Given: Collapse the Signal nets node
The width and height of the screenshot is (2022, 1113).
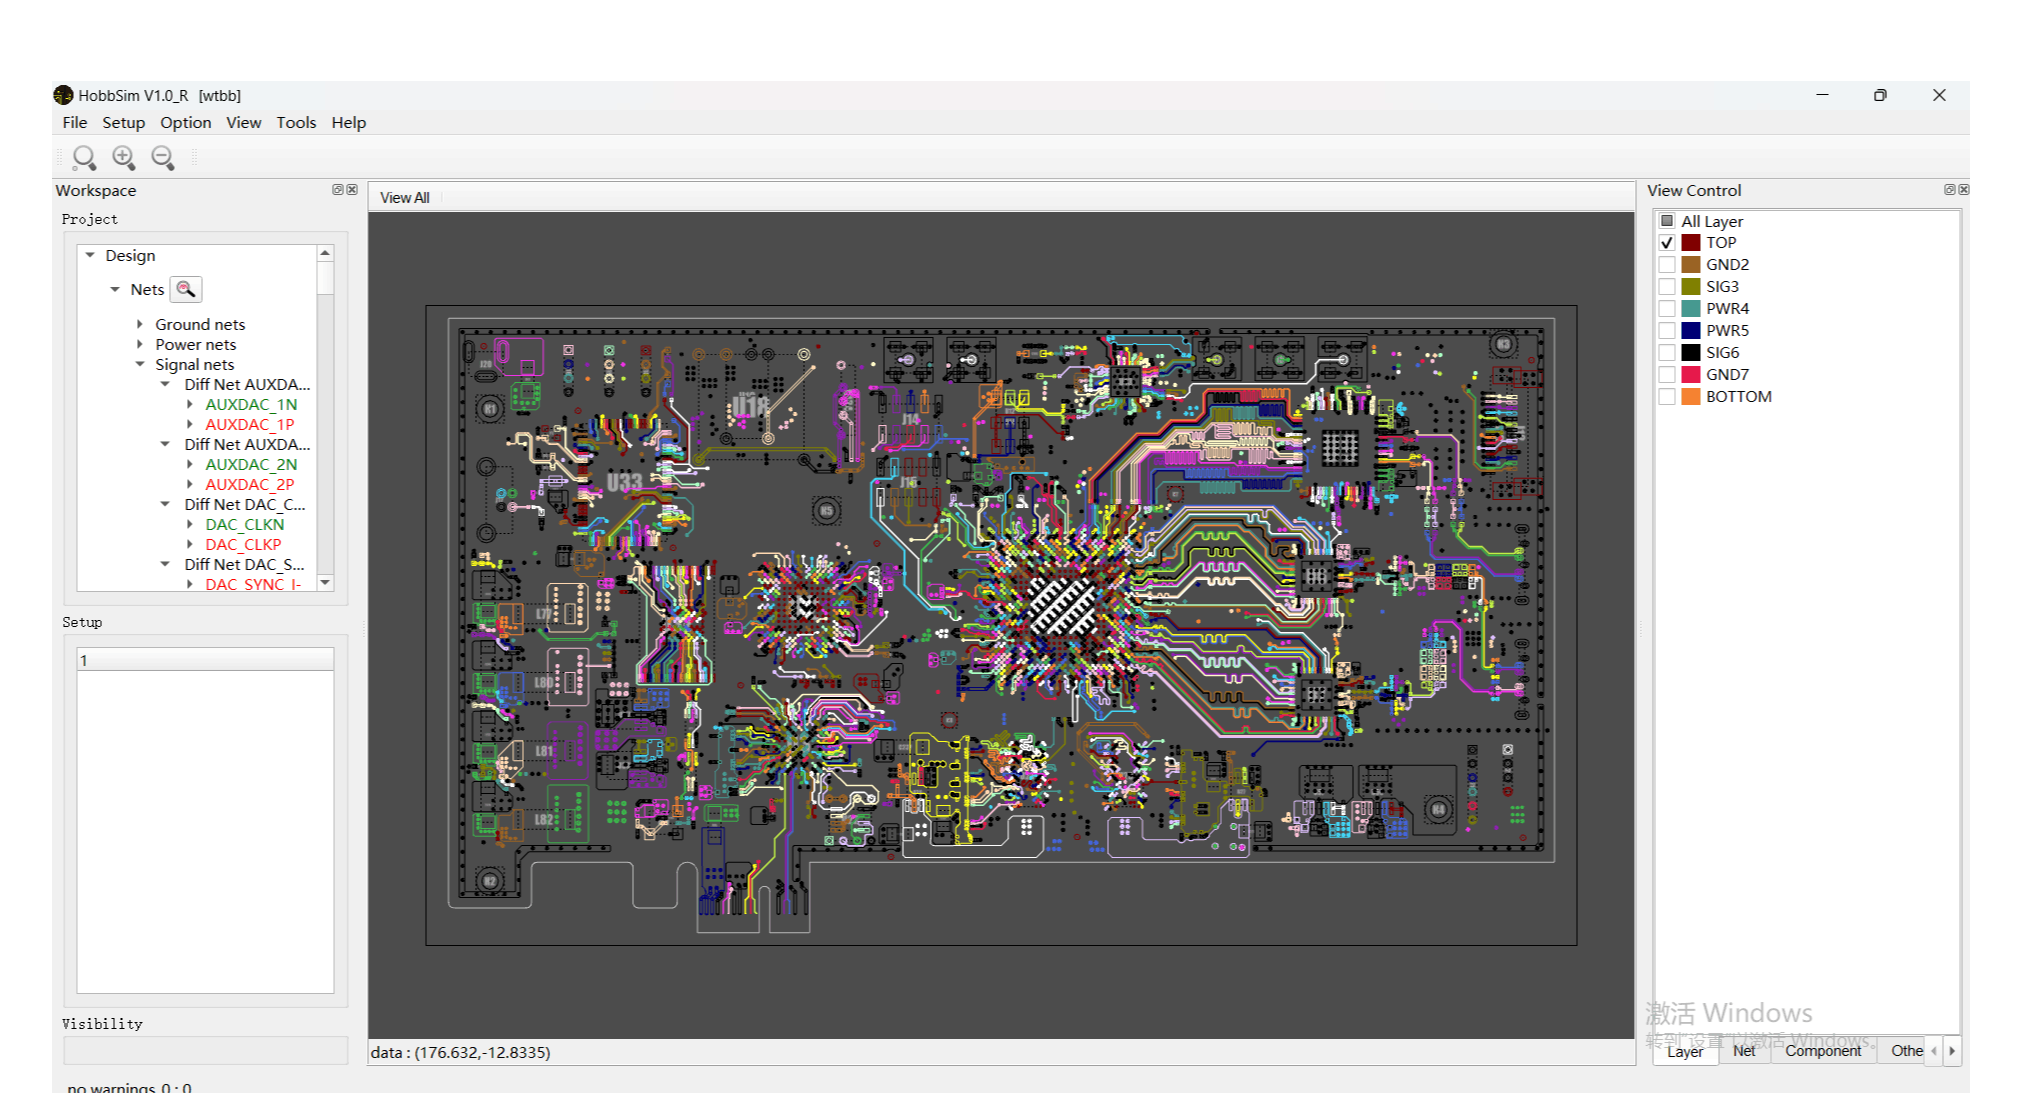Looking at the screenshot, I should [x=140, y=364].
